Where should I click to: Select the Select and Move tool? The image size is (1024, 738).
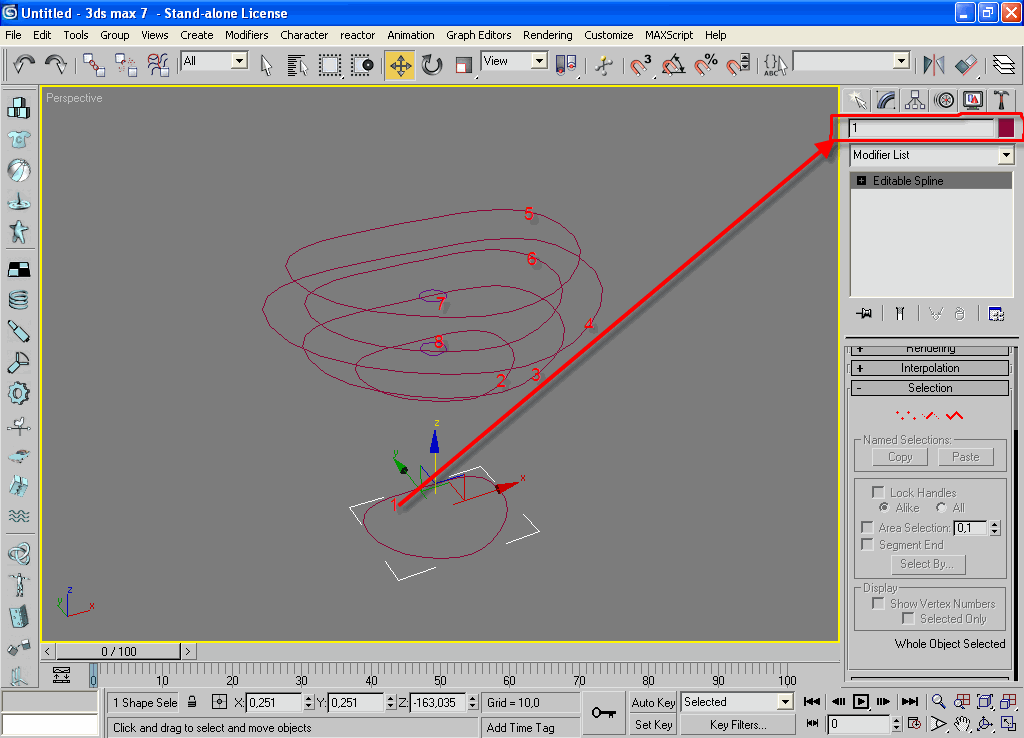point(400,65)
